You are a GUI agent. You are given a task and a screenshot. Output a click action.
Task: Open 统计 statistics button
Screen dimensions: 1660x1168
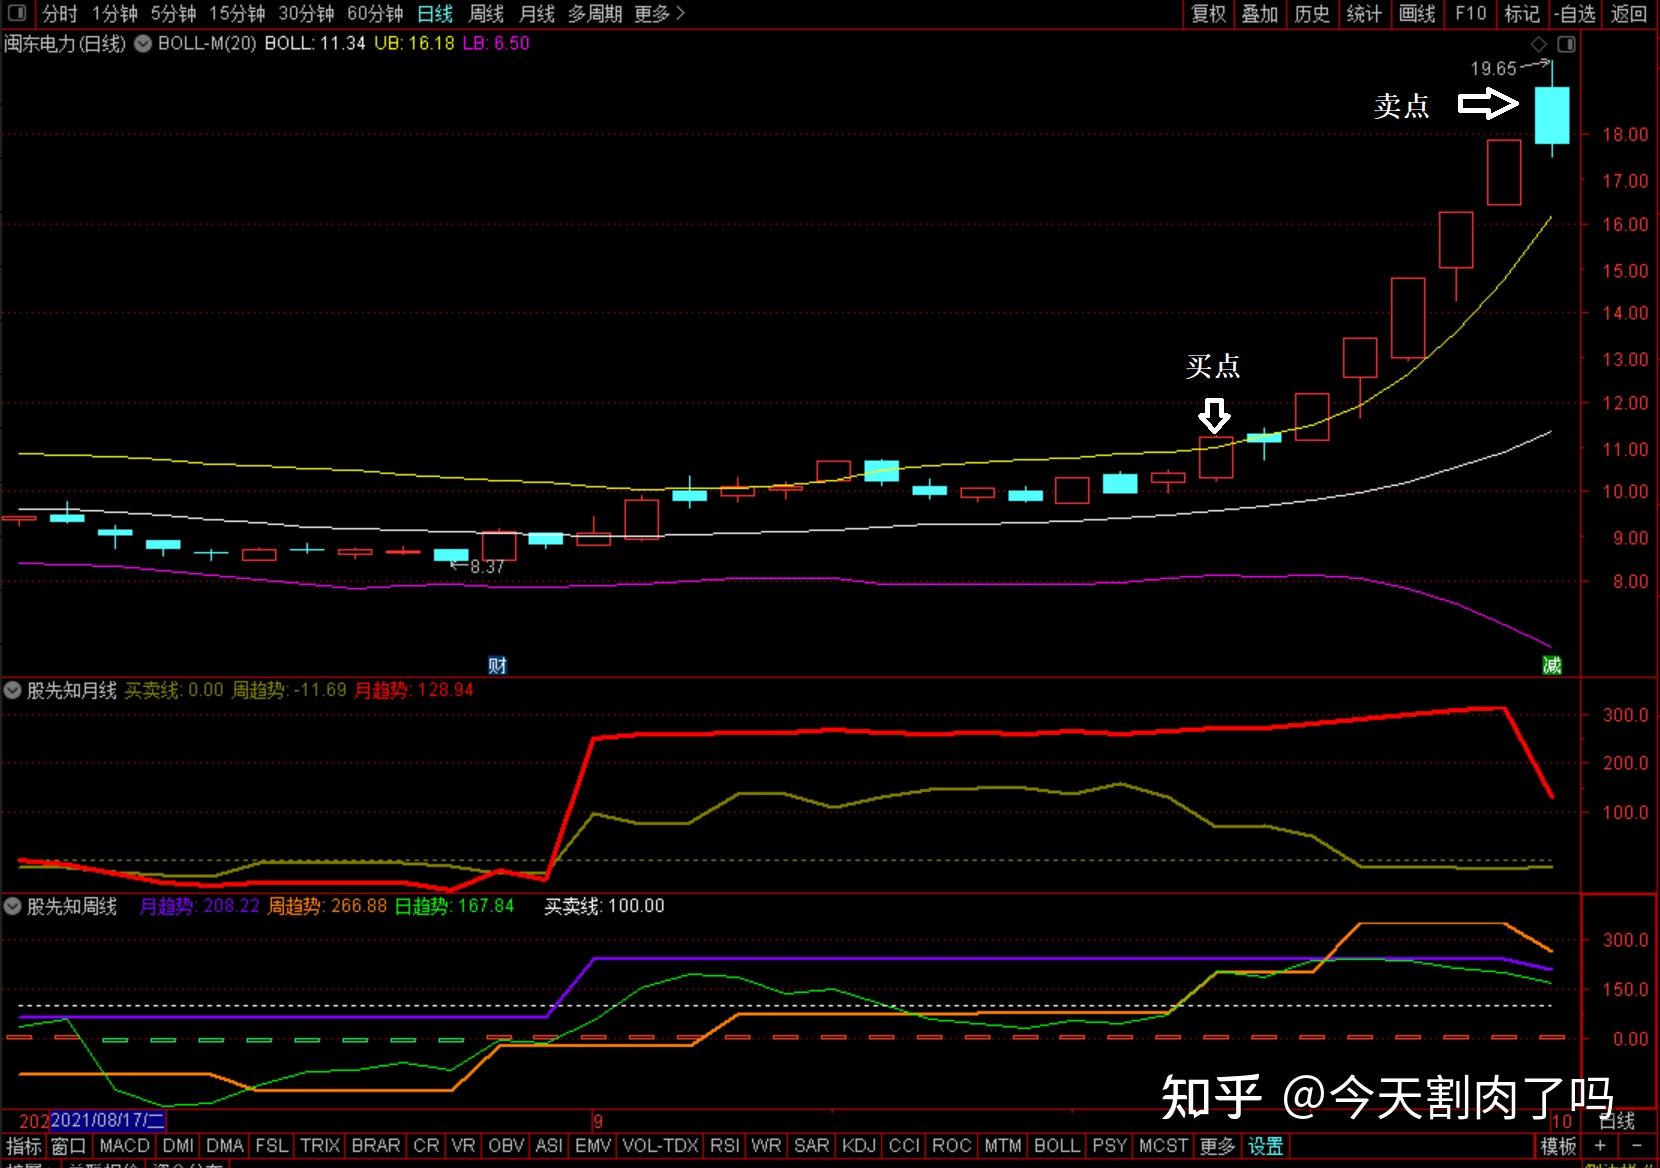click(x=1364, y=13)
